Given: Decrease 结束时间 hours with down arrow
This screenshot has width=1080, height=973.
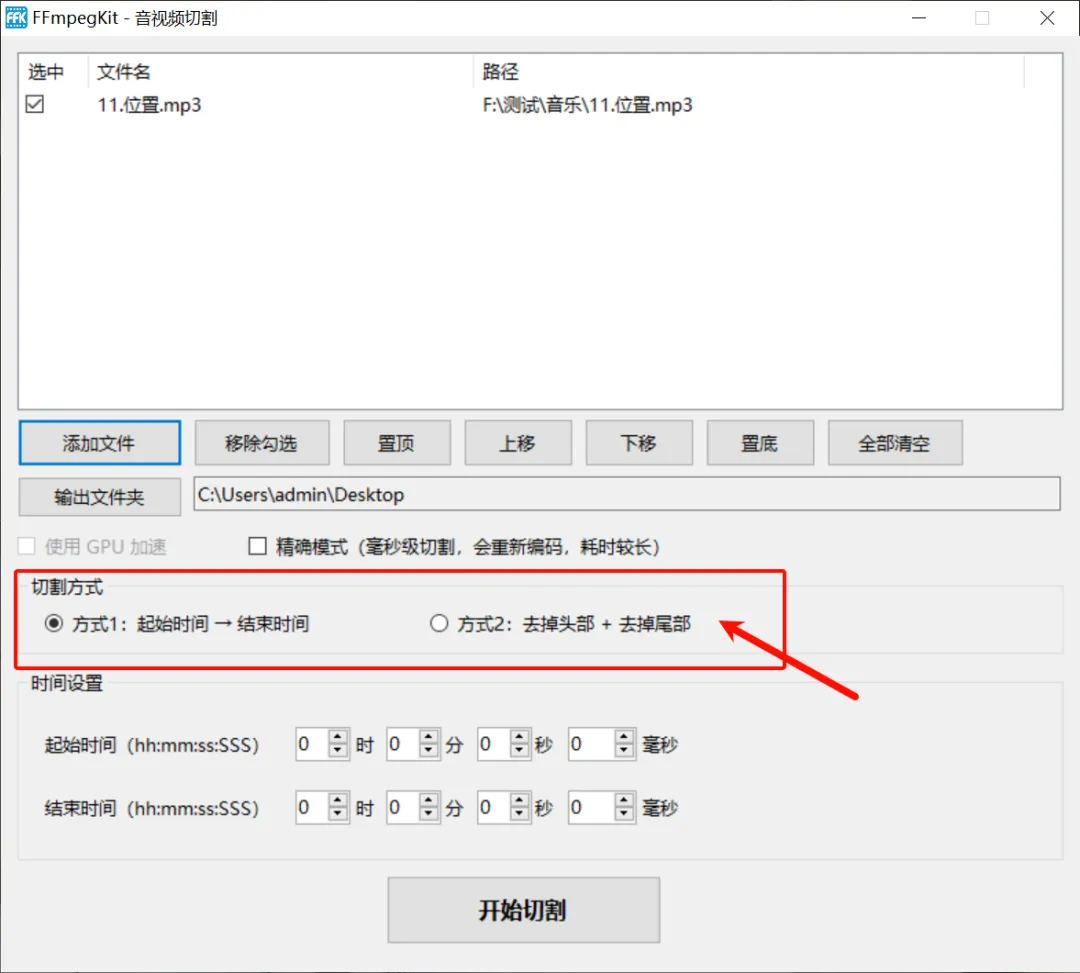Looking at the screenshot, I should (x=338, y=815).
